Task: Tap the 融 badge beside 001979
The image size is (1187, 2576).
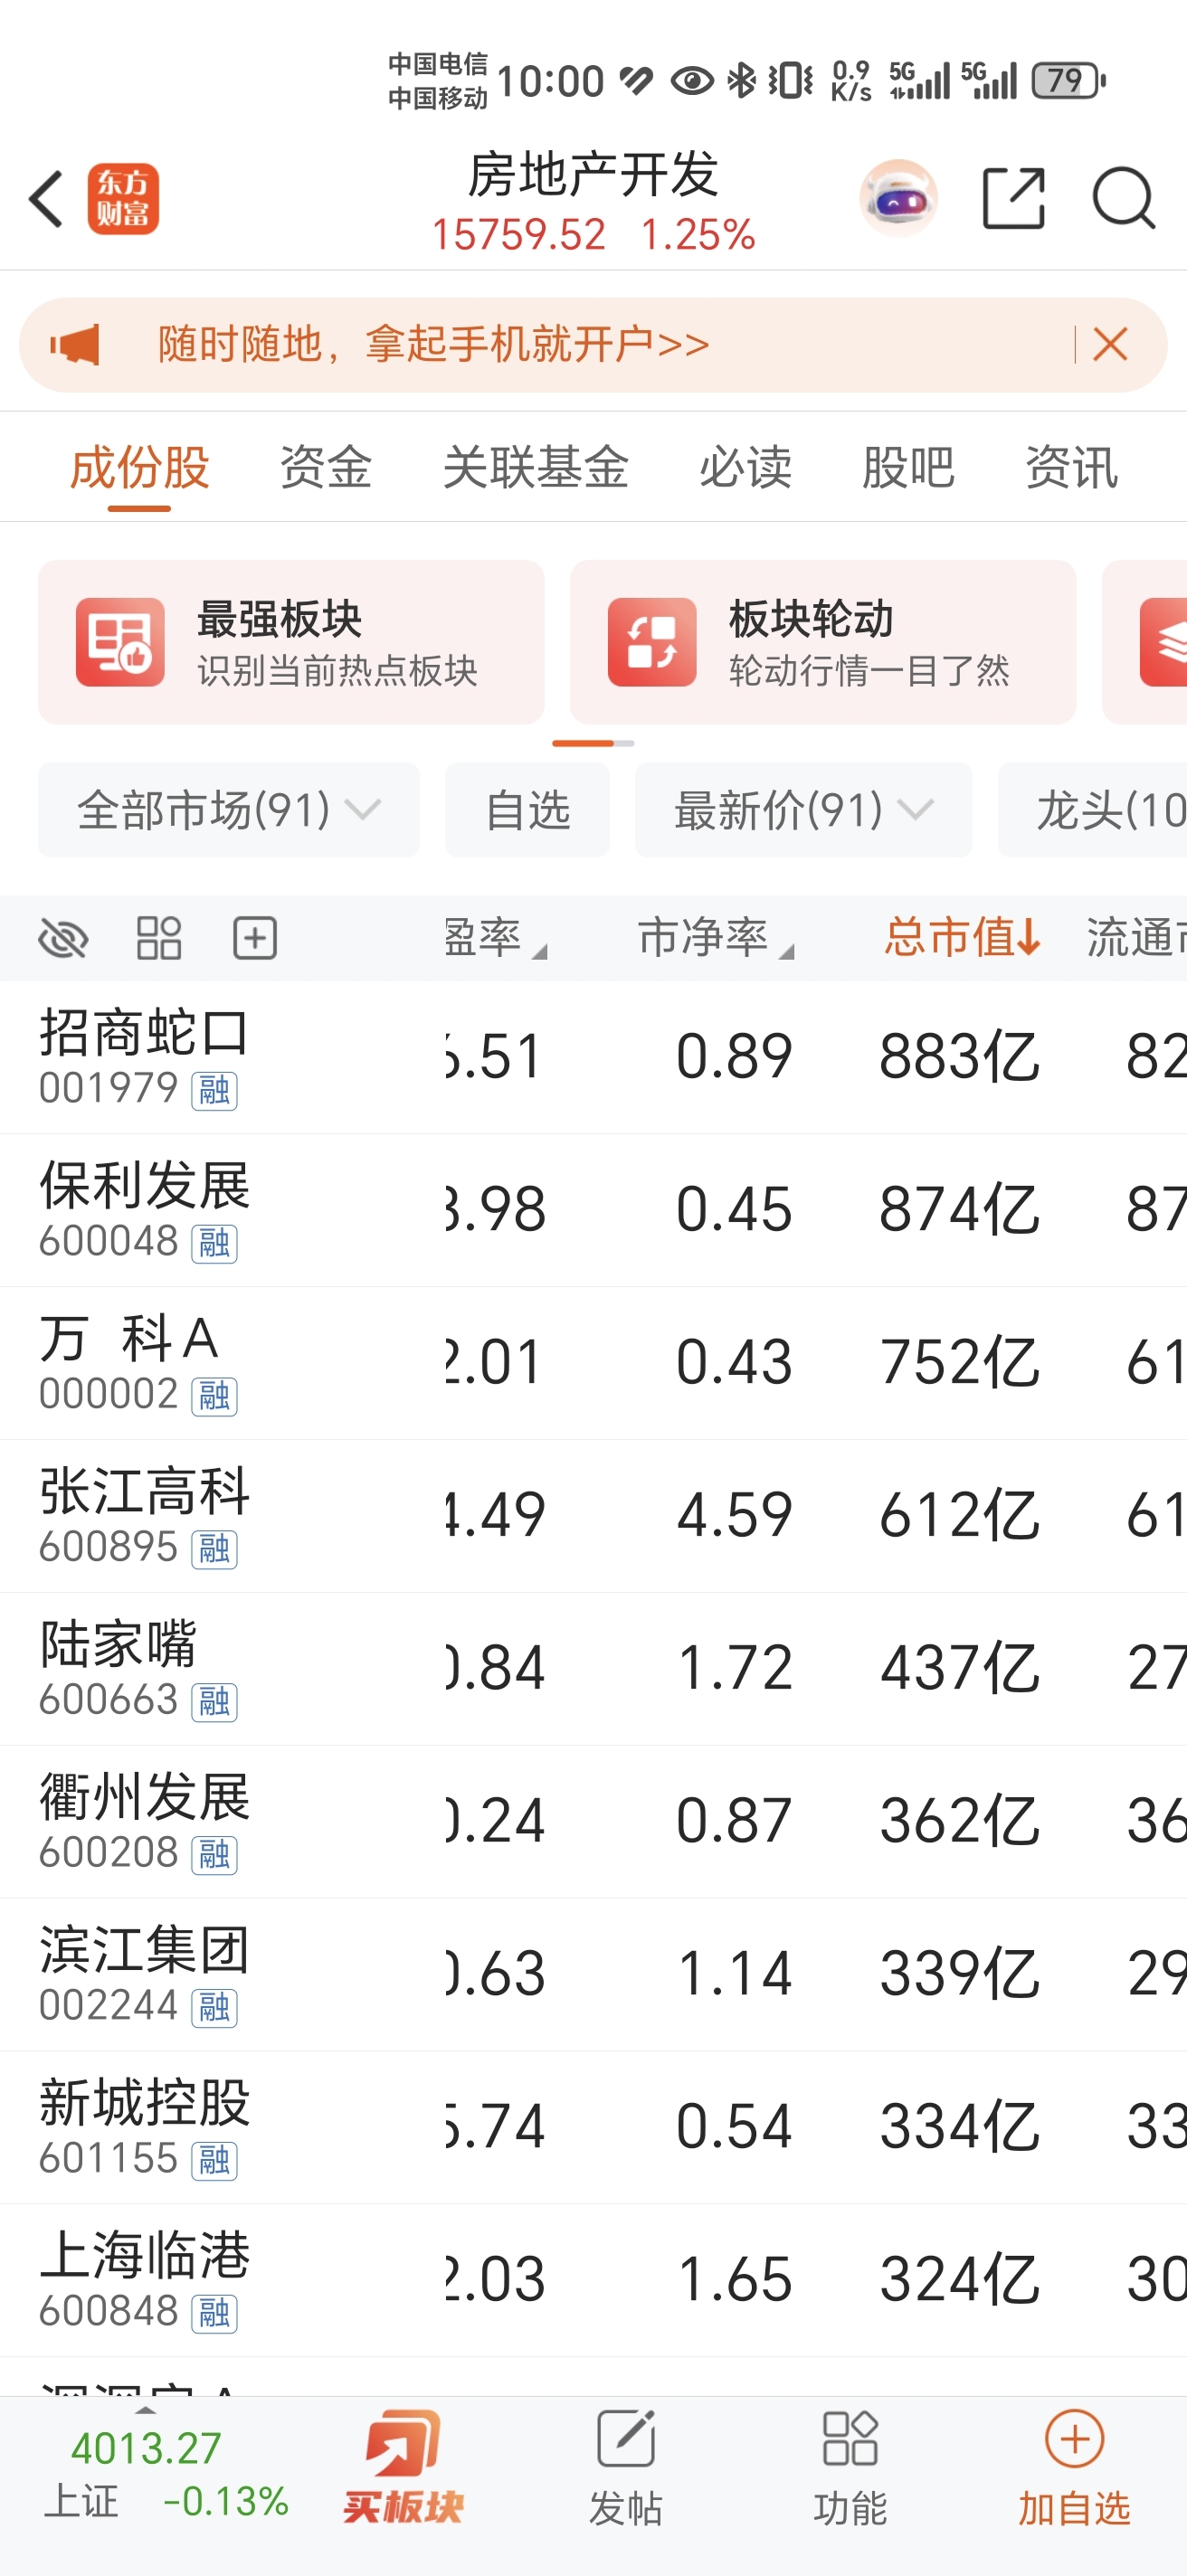Action: click(214, 1090)
